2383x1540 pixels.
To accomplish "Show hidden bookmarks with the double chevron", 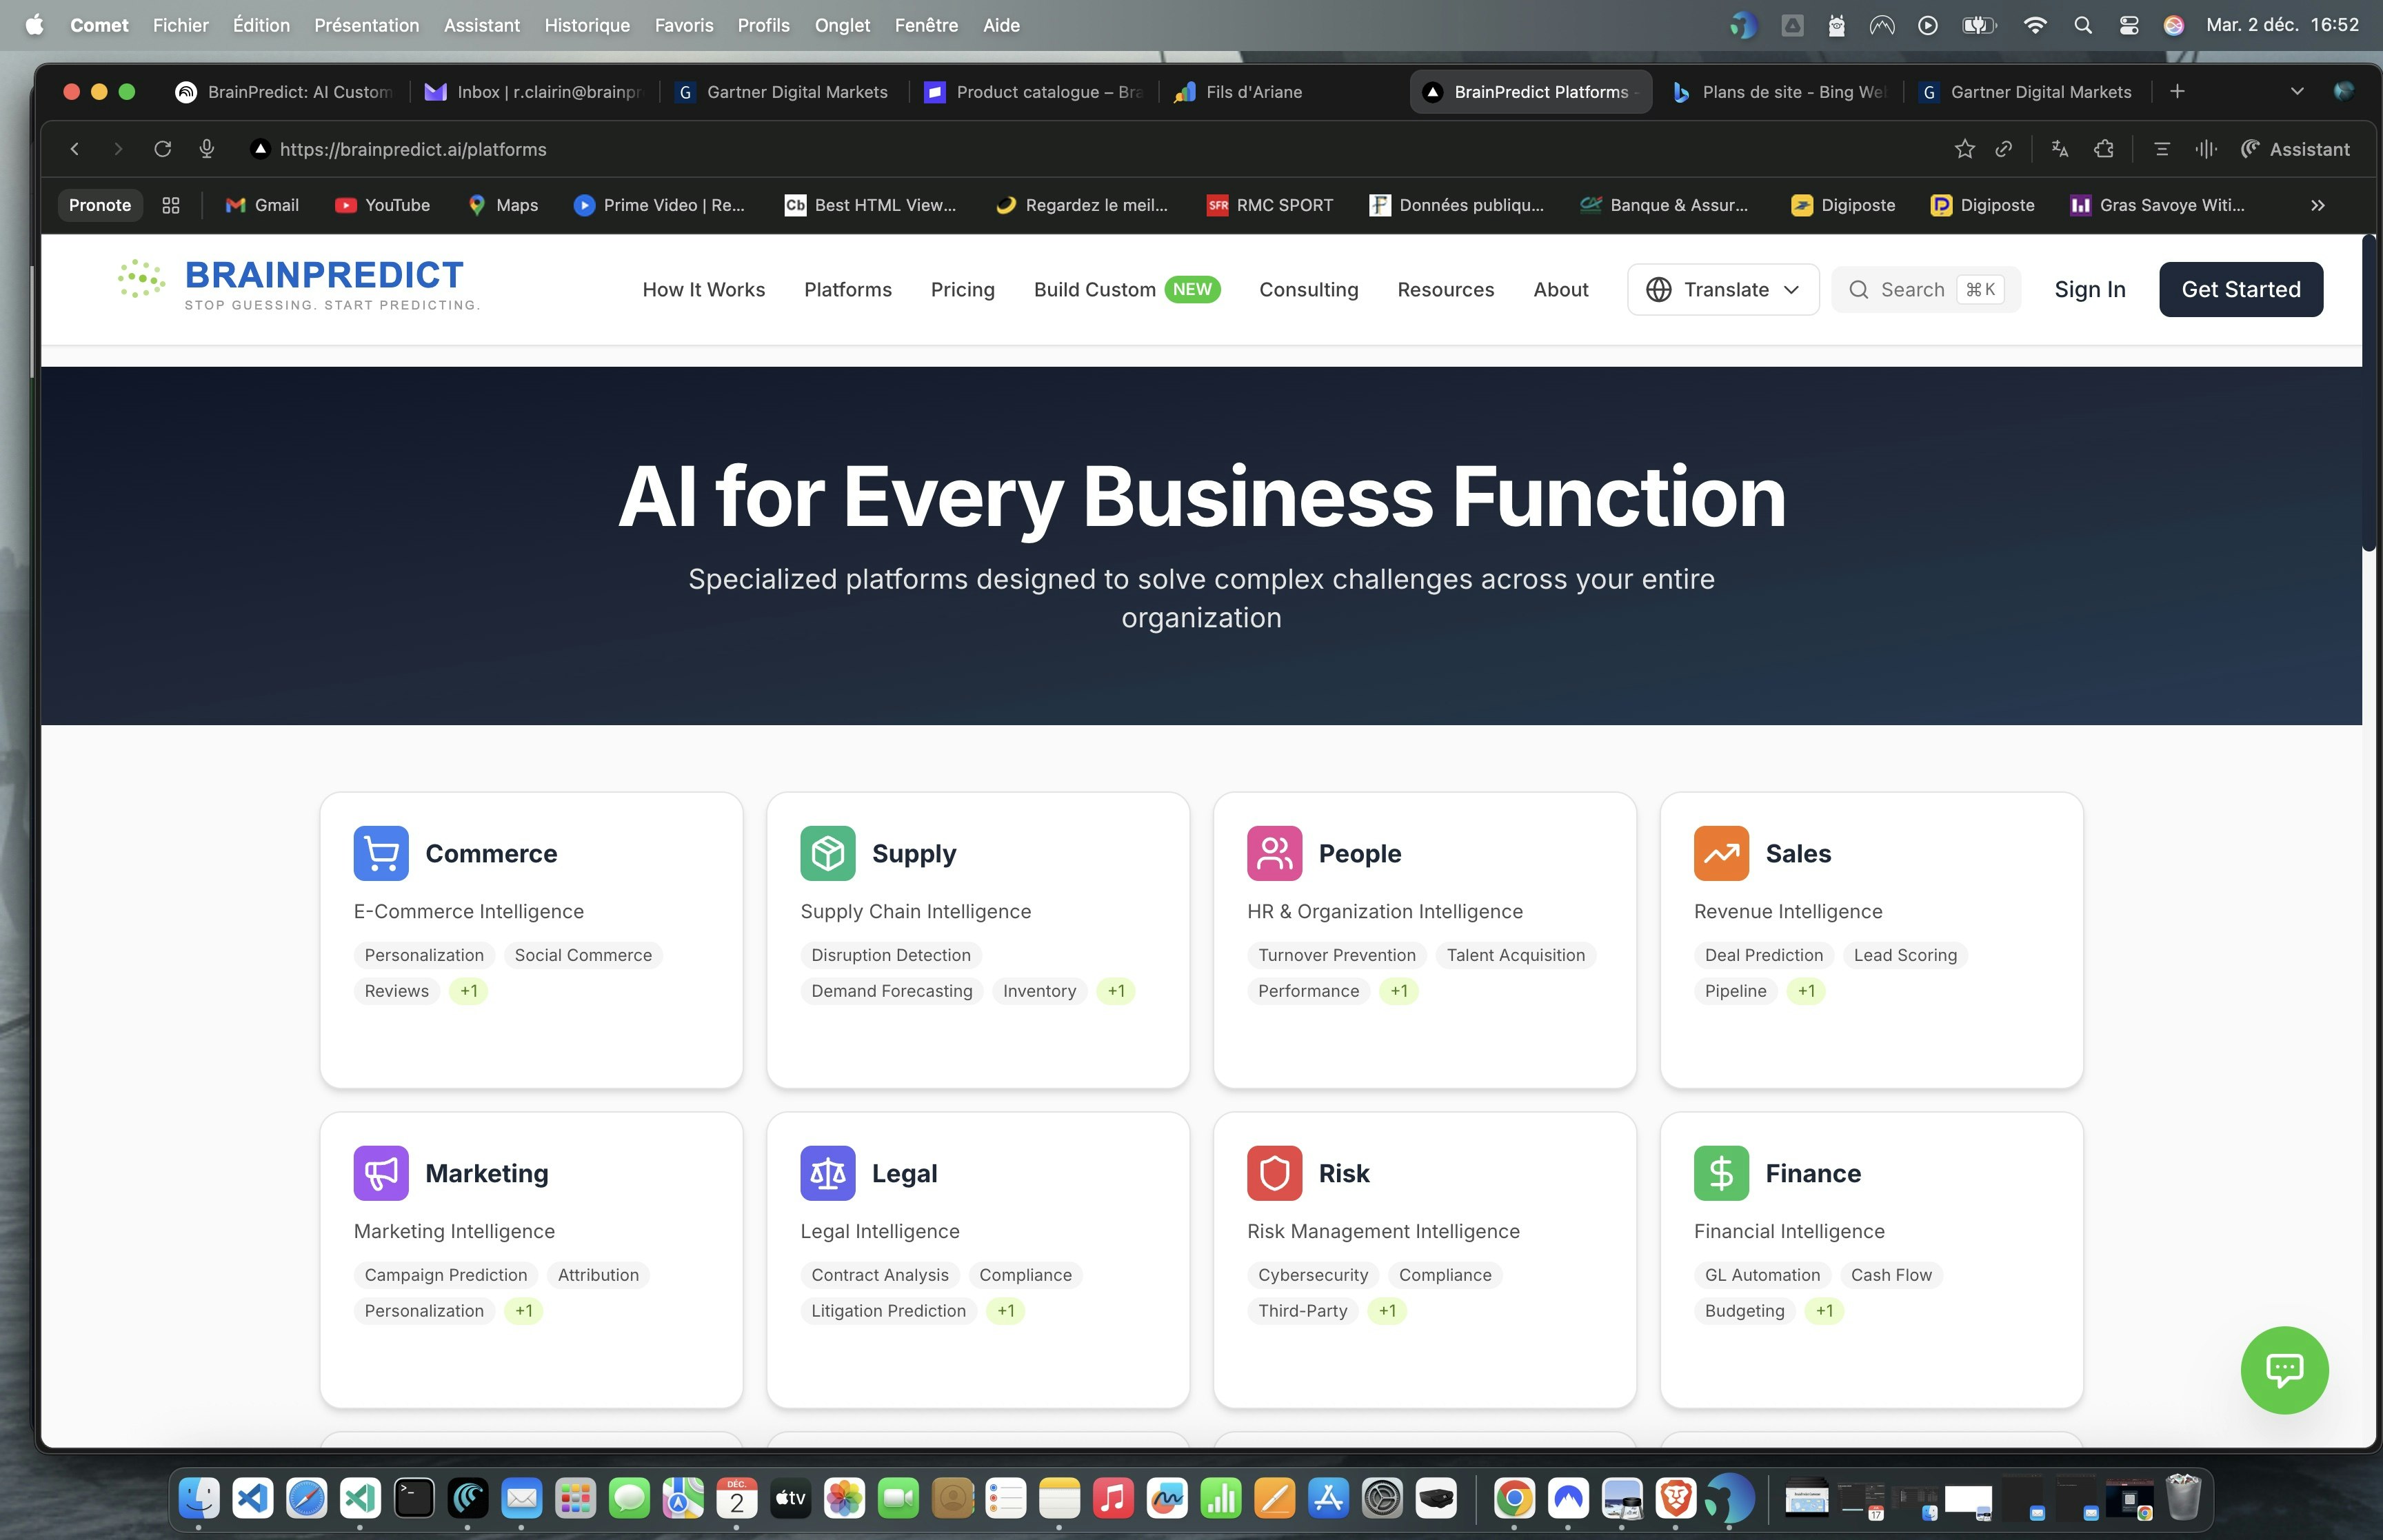I will click(2318, 205).
